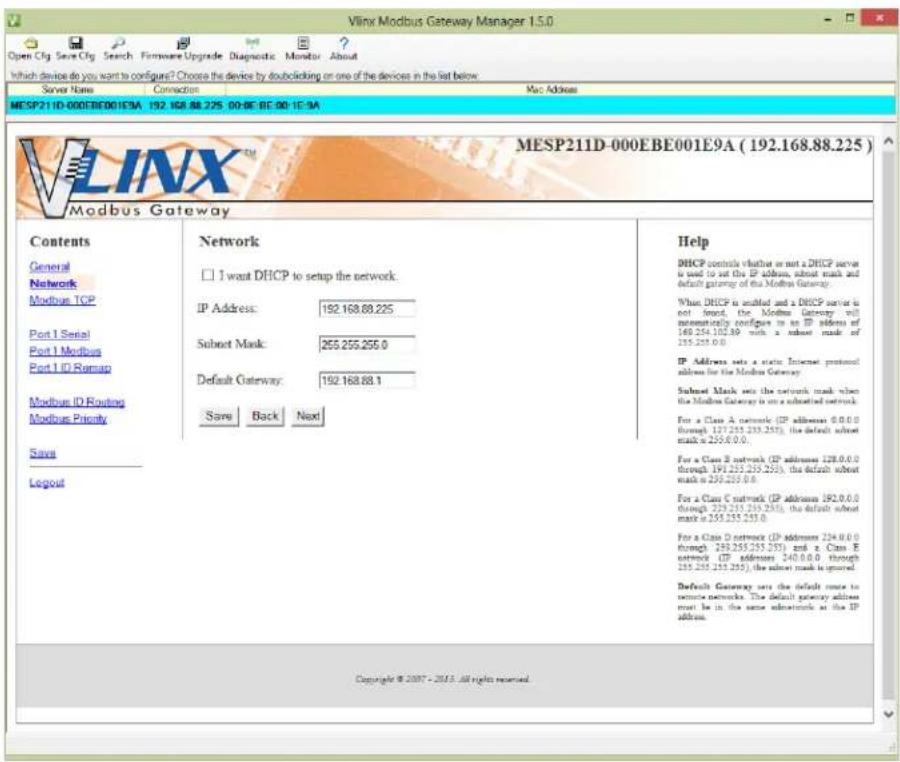The width and height of the screenshot is (900, 762).
Task: Open the Modbus TCP link
Action: [62, 300]
